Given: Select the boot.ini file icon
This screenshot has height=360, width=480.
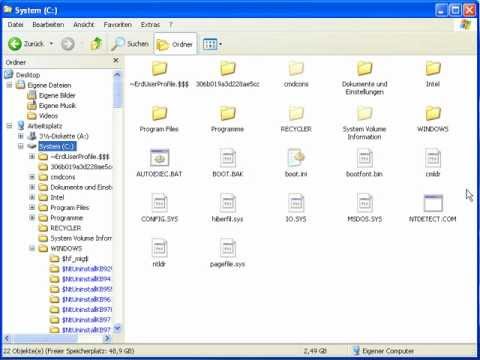Looking at the screenshot, I should pyautogui.click(x=296, y=158).
